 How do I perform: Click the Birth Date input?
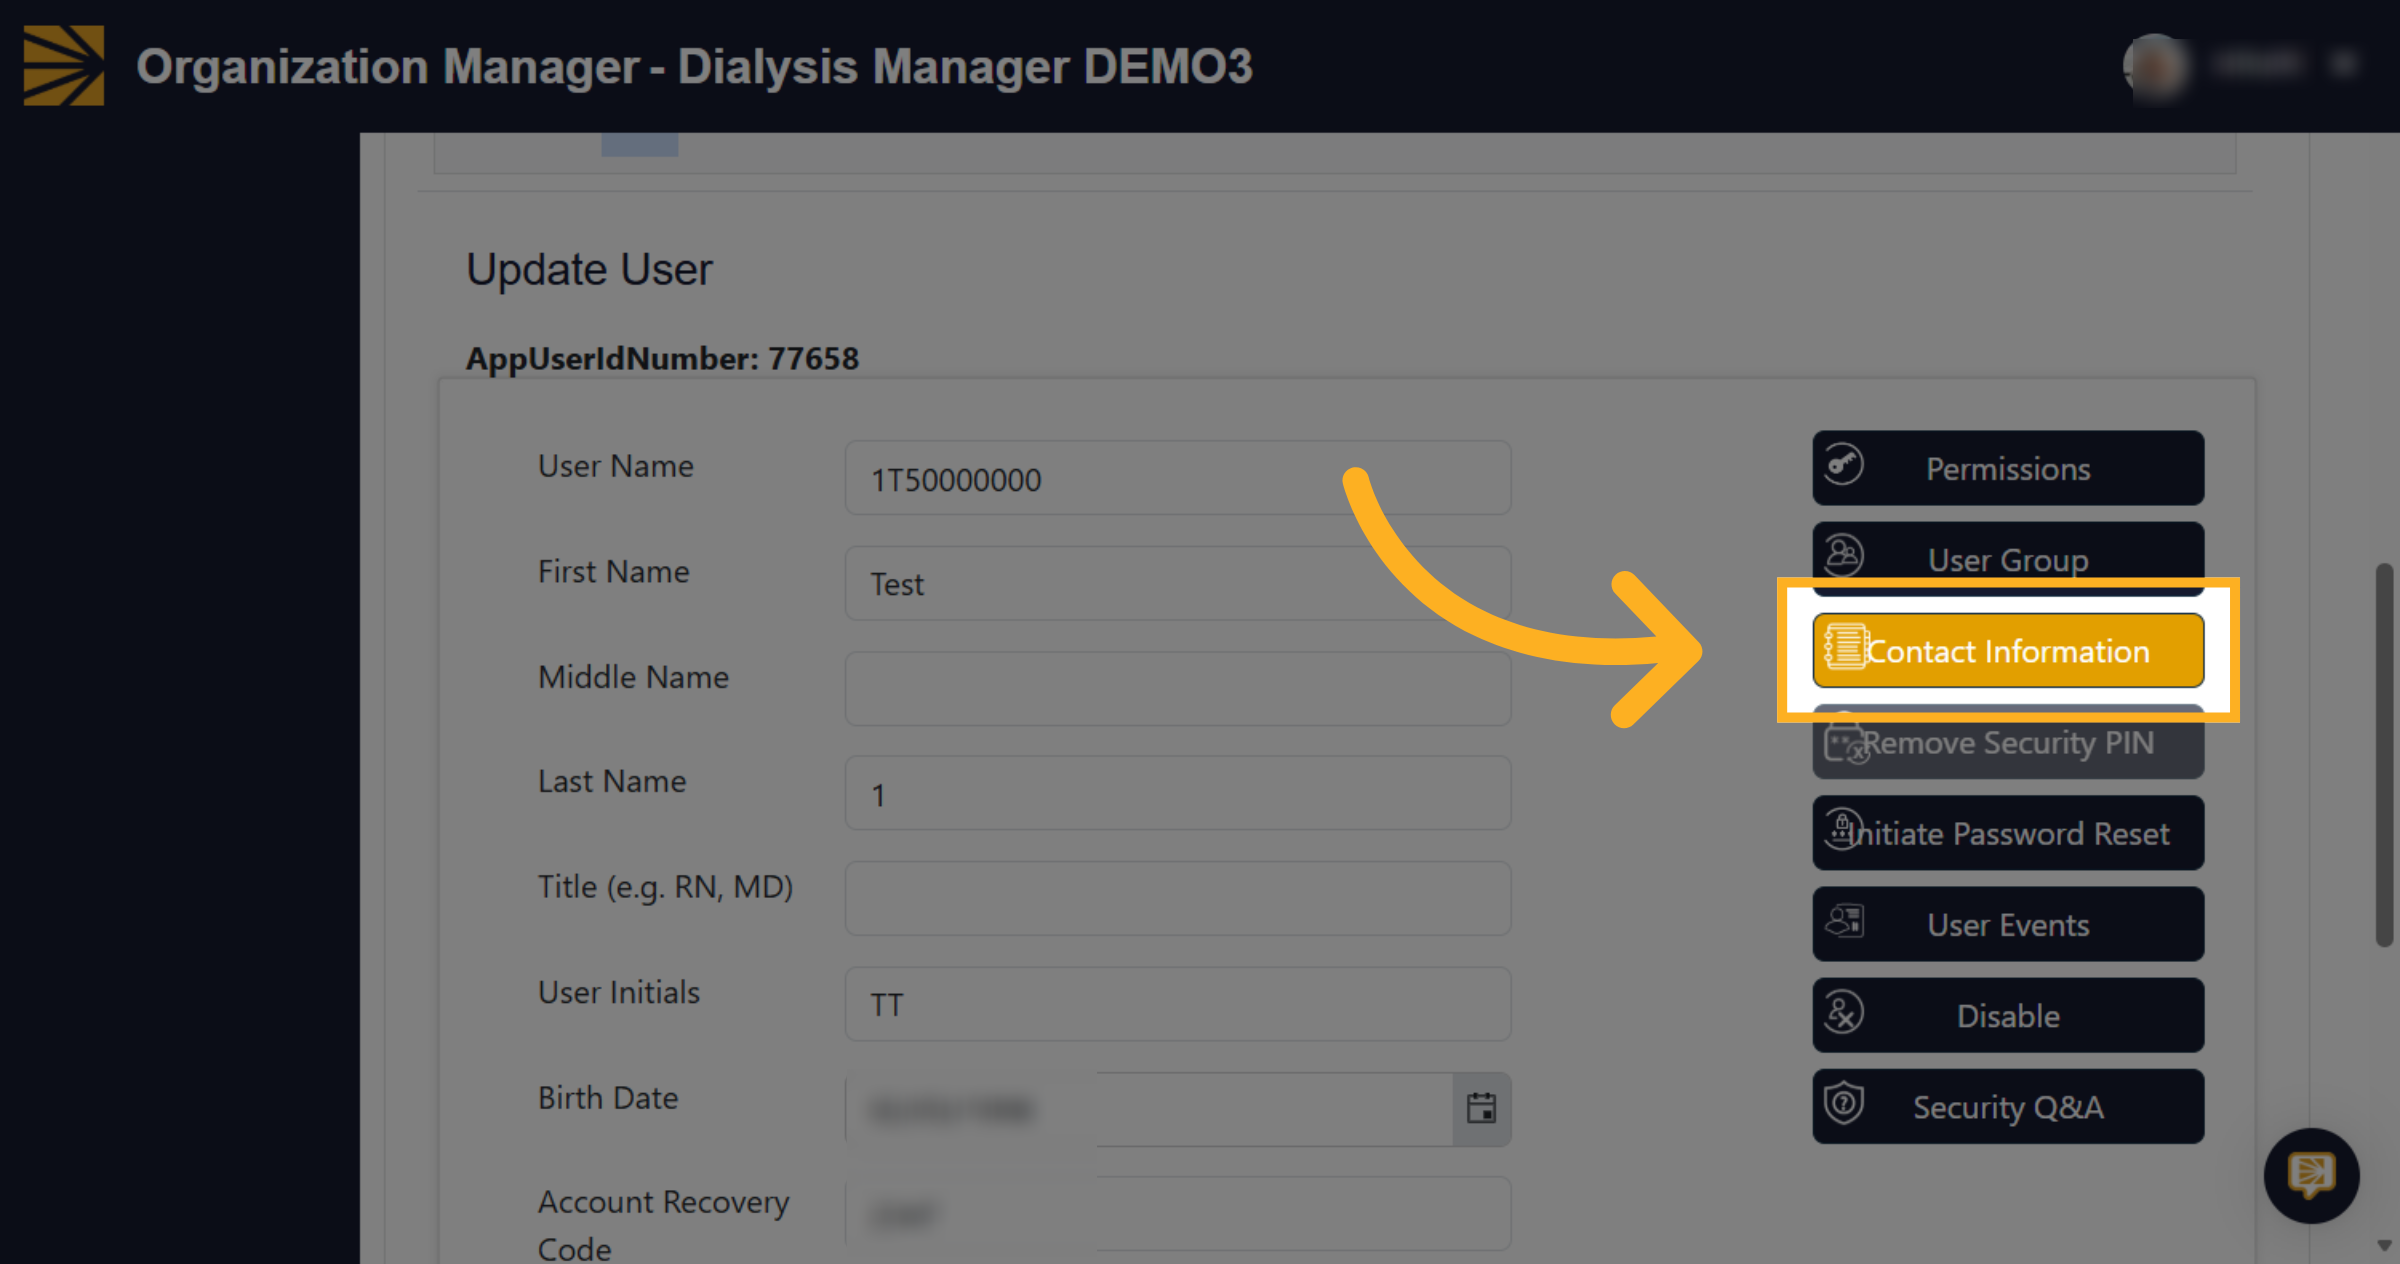(x=1149, y=1109)
